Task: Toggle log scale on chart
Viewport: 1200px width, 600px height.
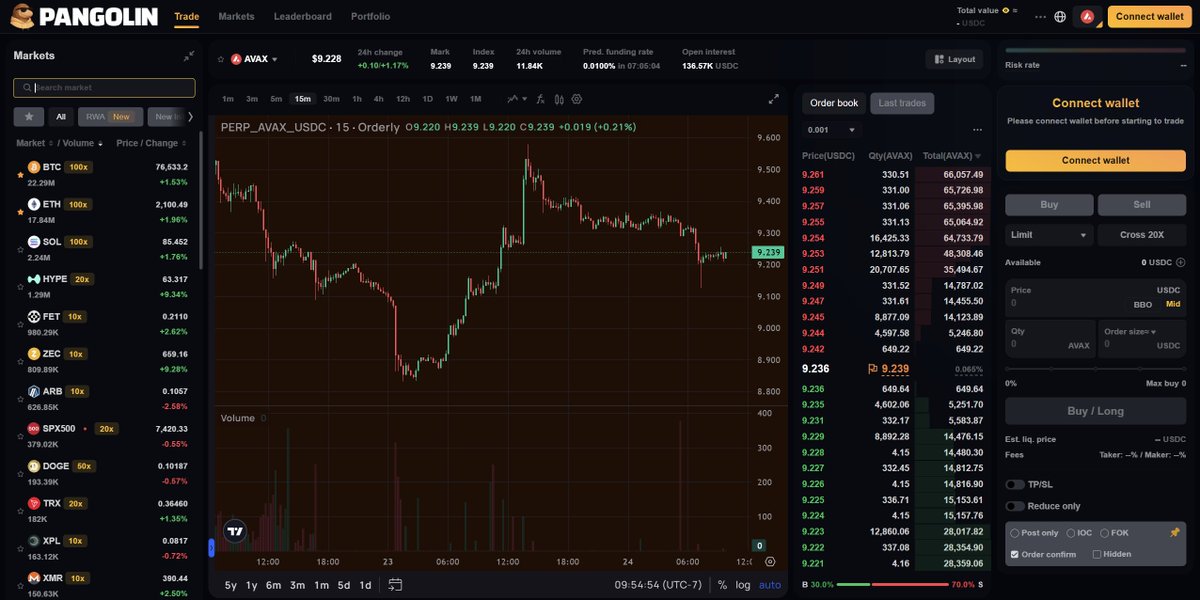Action: [743, 585]
